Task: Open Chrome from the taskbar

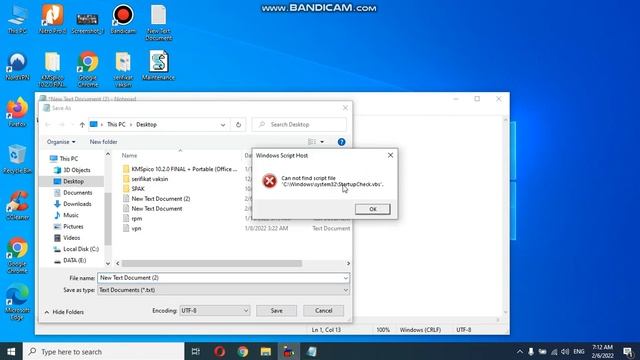Action: click(x=243, y=351)
